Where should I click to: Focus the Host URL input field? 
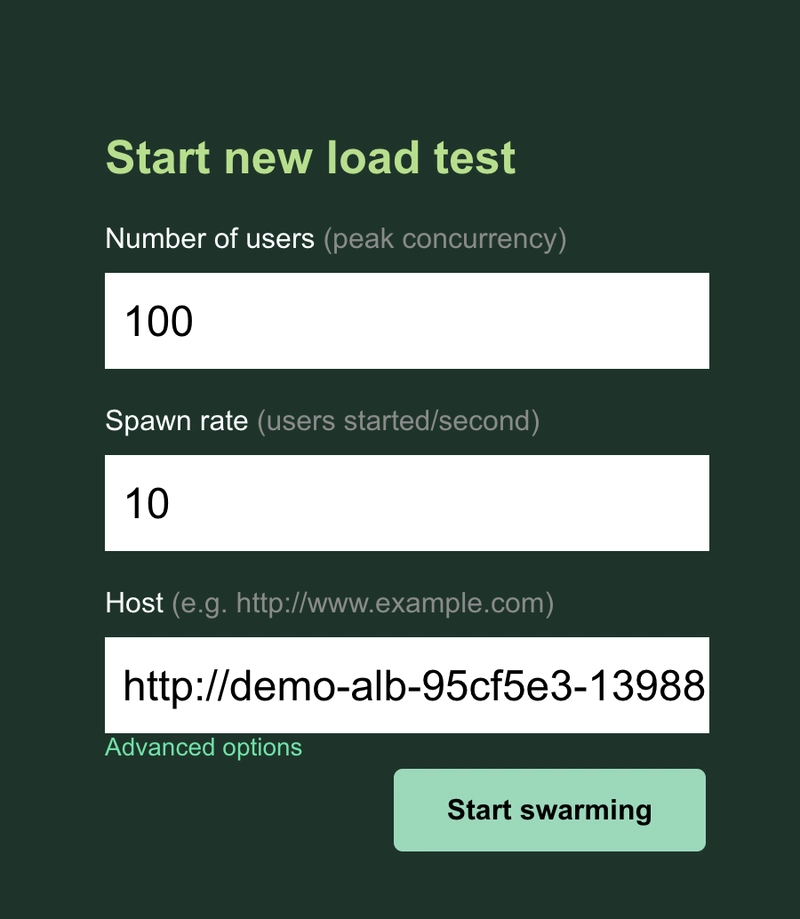[407, 685]
